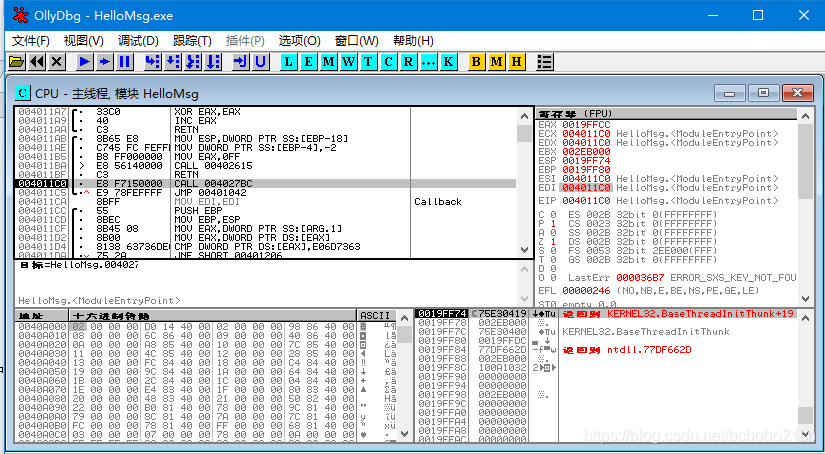Open Threads window with T button

click(x=368, y=62)
